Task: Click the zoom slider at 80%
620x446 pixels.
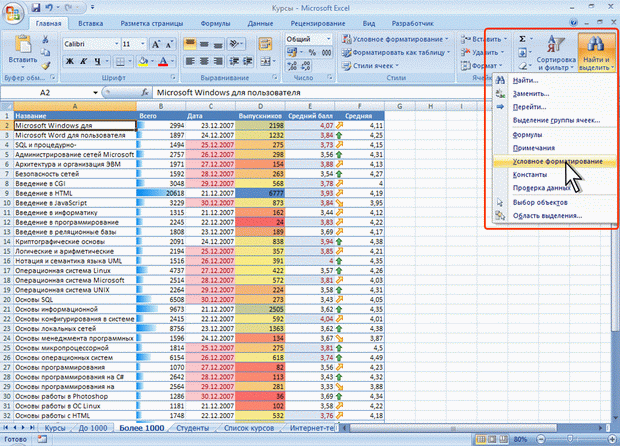Action: pyautogui.click(x=570, y=439)
